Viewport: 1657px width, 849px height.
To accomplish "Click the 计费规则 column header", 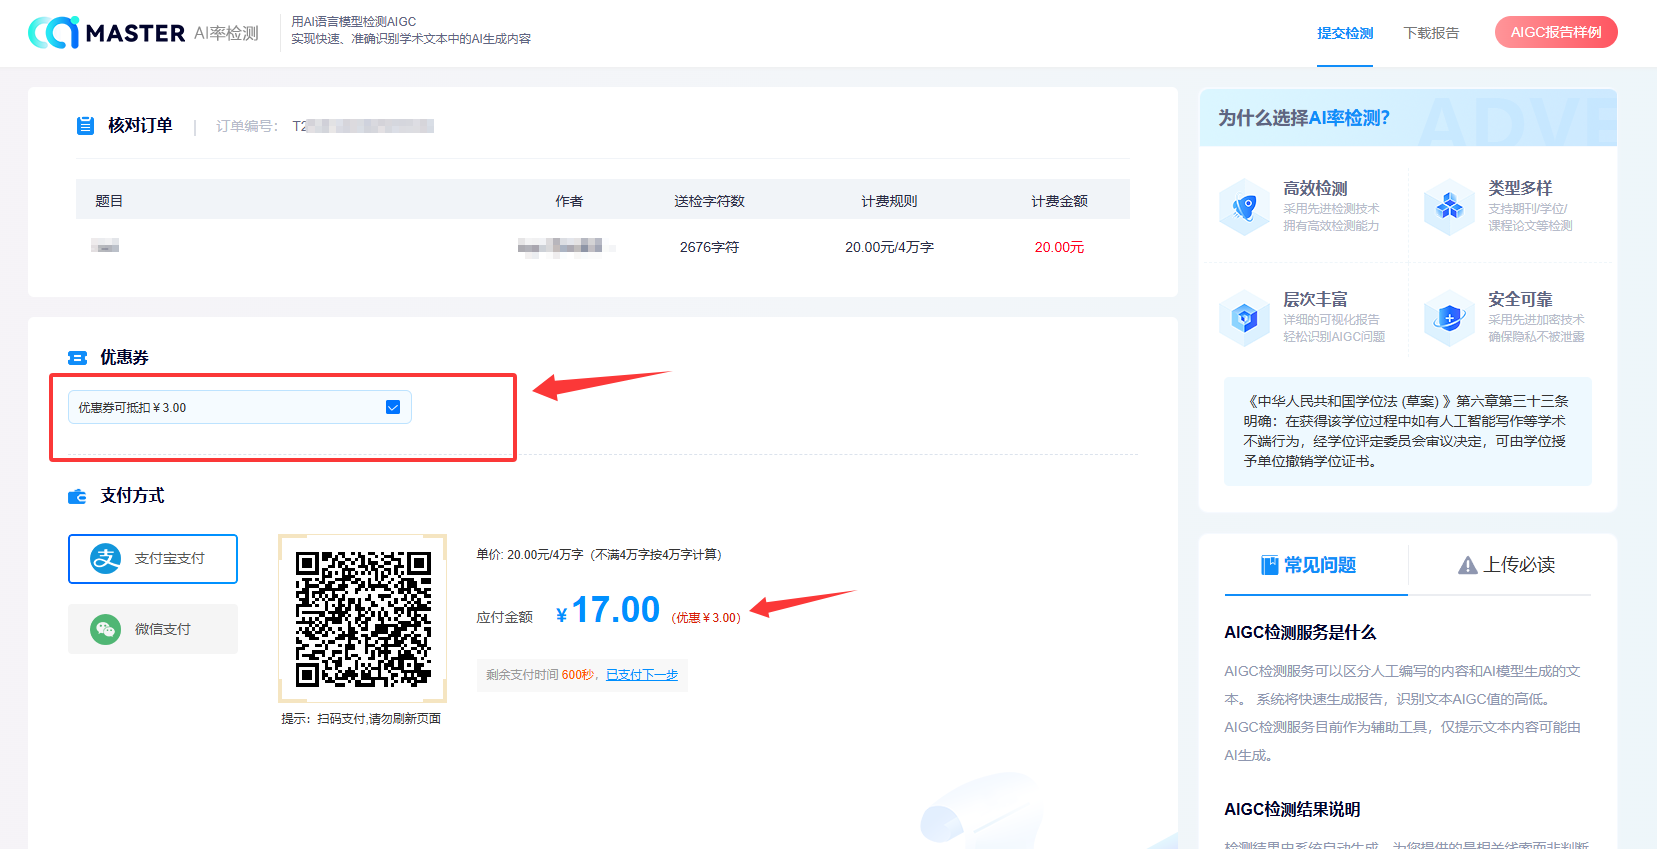I will click(889, 201).
